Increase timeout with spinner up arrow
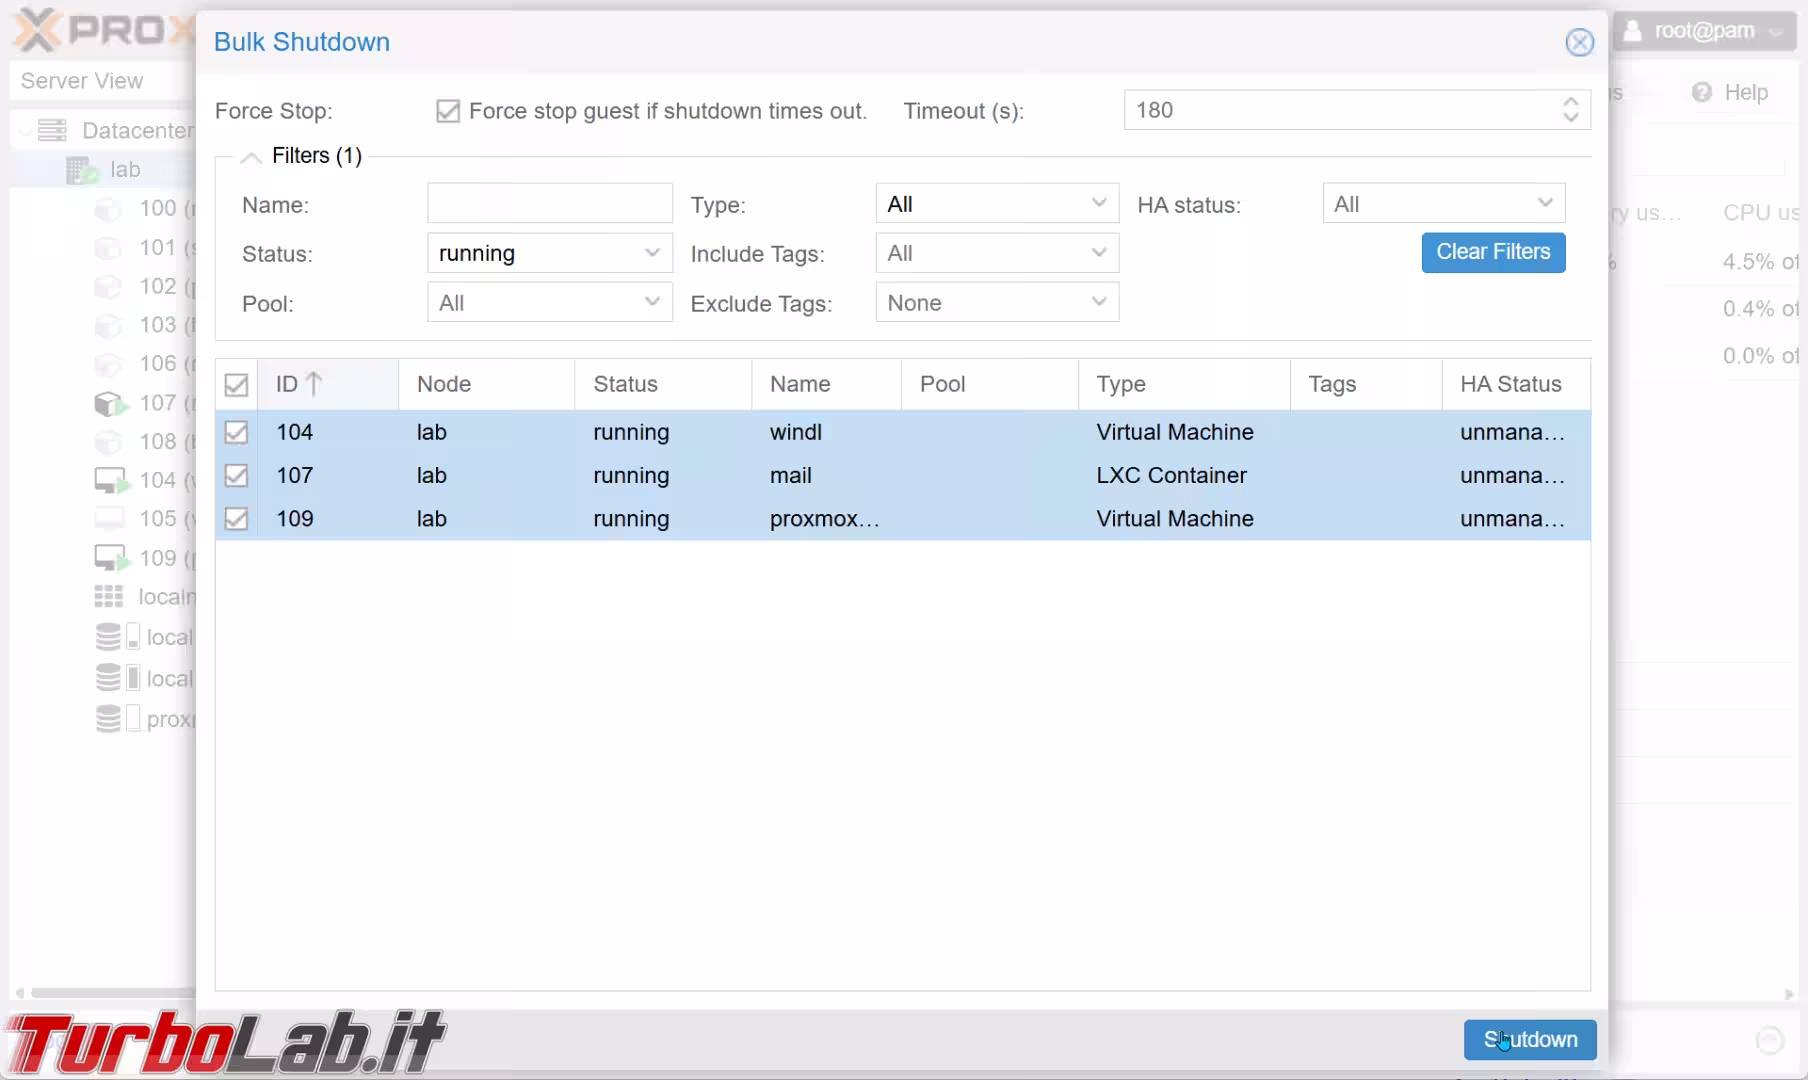 (x=1570, y=102)
